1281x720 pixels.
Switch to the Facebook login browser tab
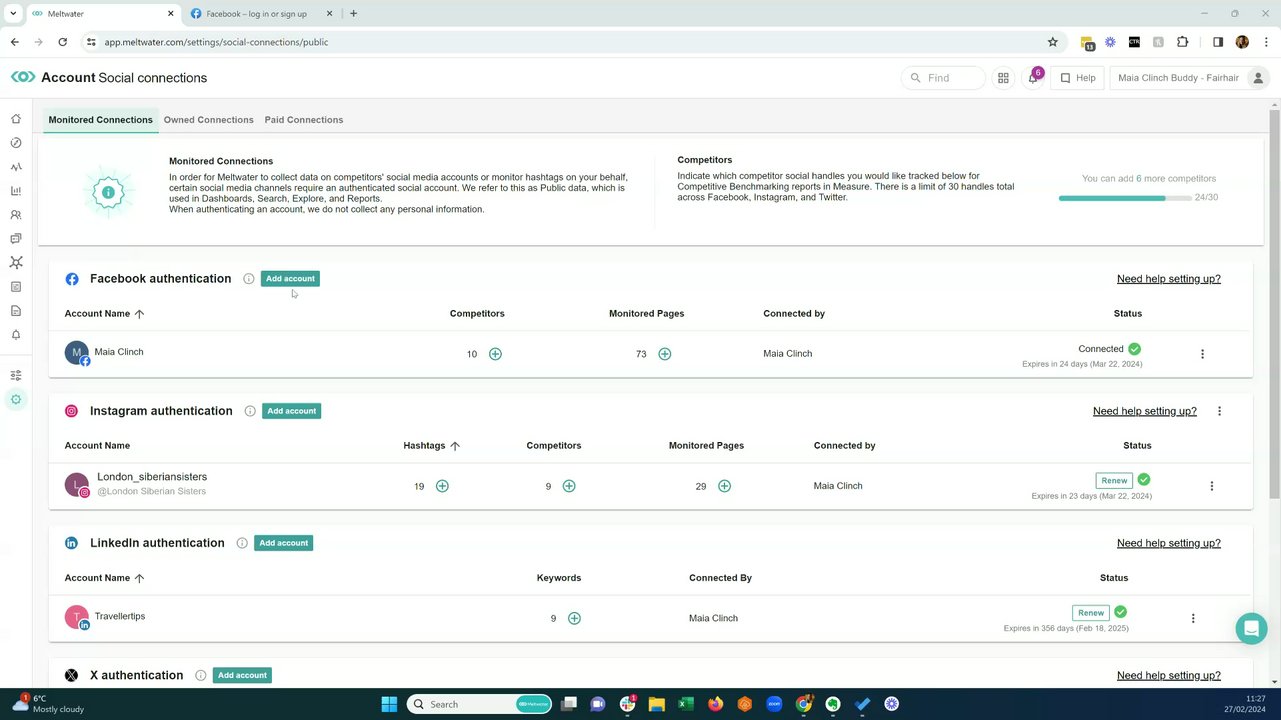(260, 14)
